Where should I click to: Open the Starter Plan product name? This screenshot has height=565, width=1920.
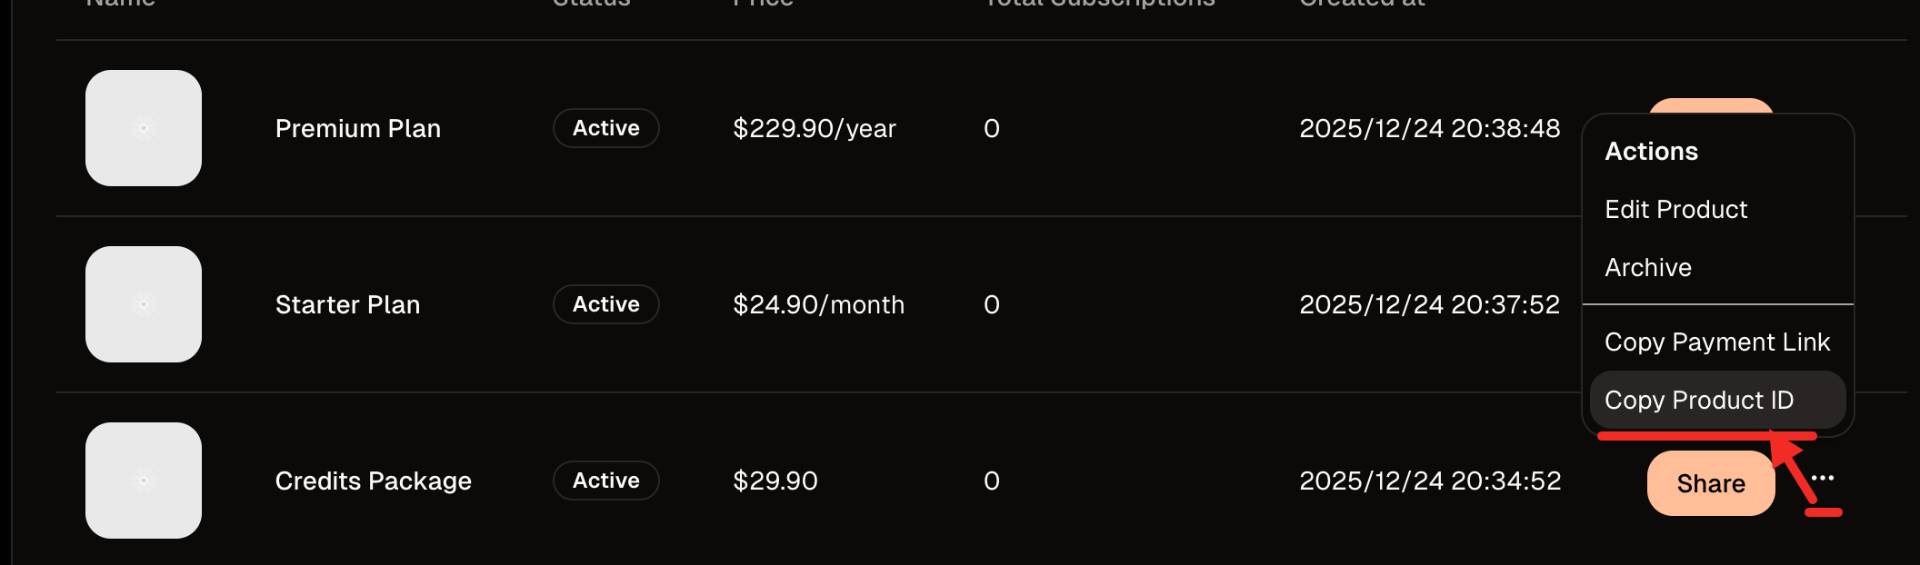[x=347, y=304]
